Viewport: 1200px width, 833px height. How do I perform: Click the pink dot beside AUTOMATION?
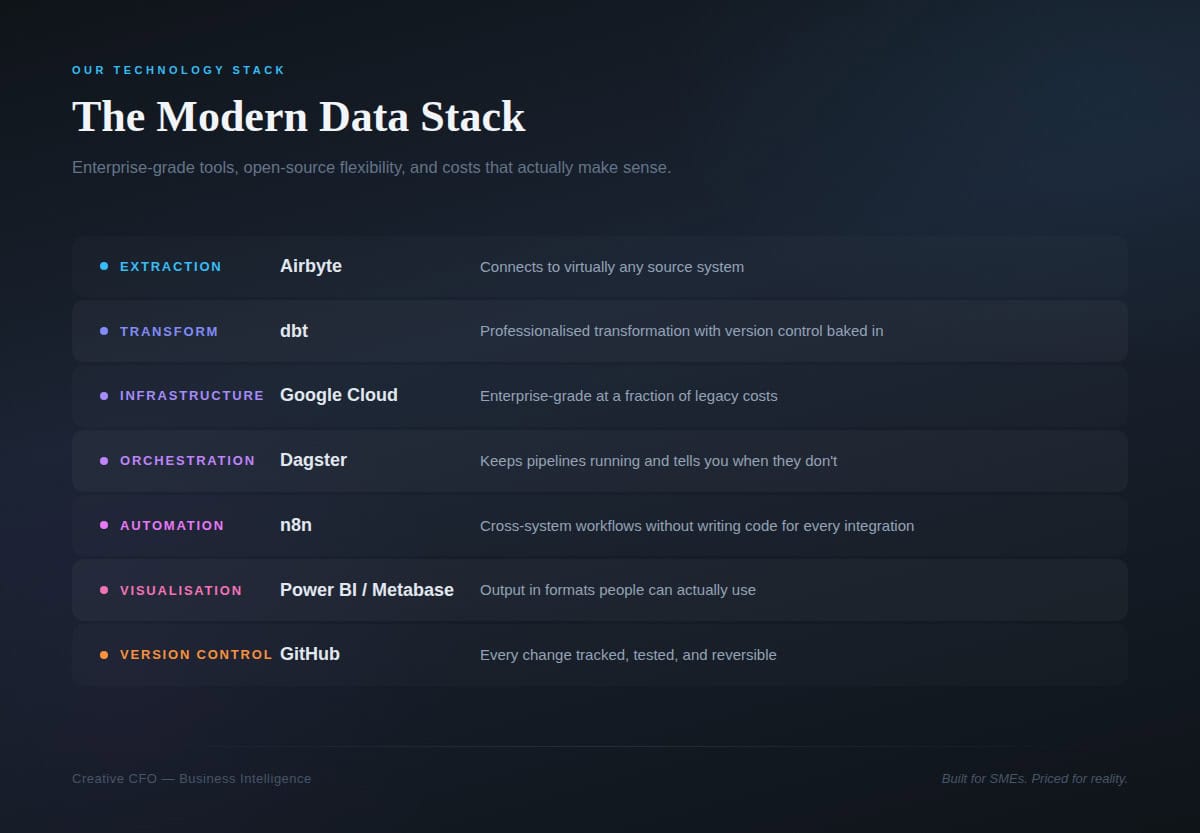tap(104, 525)
